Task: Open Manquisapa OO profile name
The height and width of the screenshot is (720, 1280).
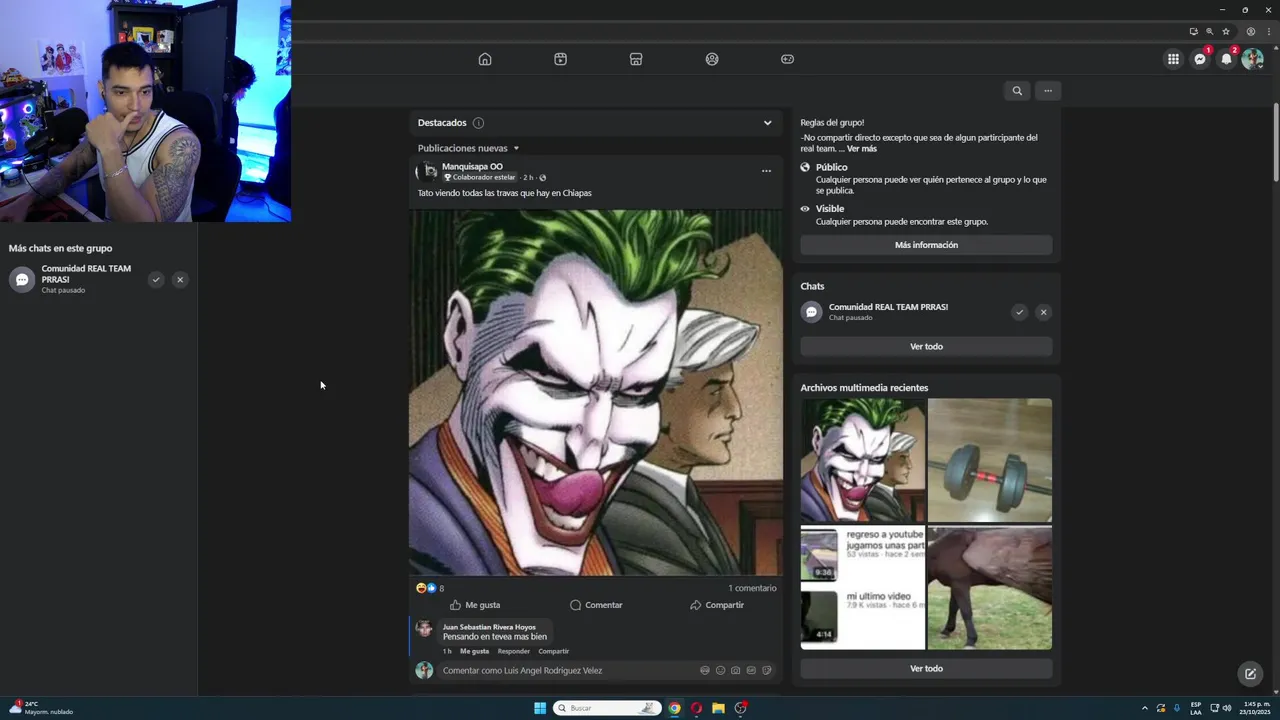Action: click(472, 167)
